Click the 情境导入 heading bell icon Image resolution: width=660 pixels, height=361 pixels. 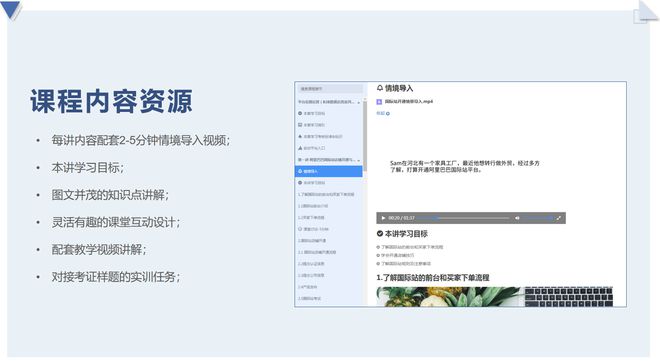click(380, 88)
